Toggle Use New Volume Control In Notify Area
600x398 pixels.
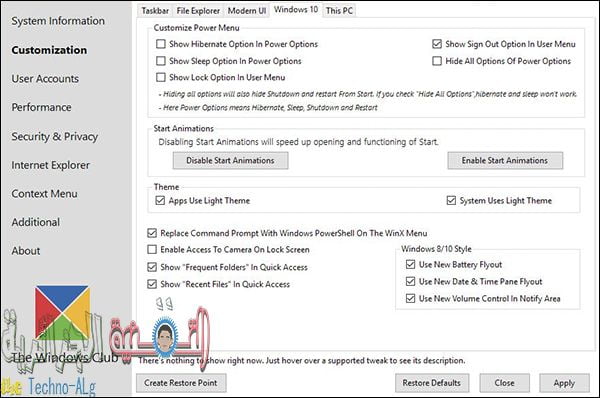click(x=410, y=298)
